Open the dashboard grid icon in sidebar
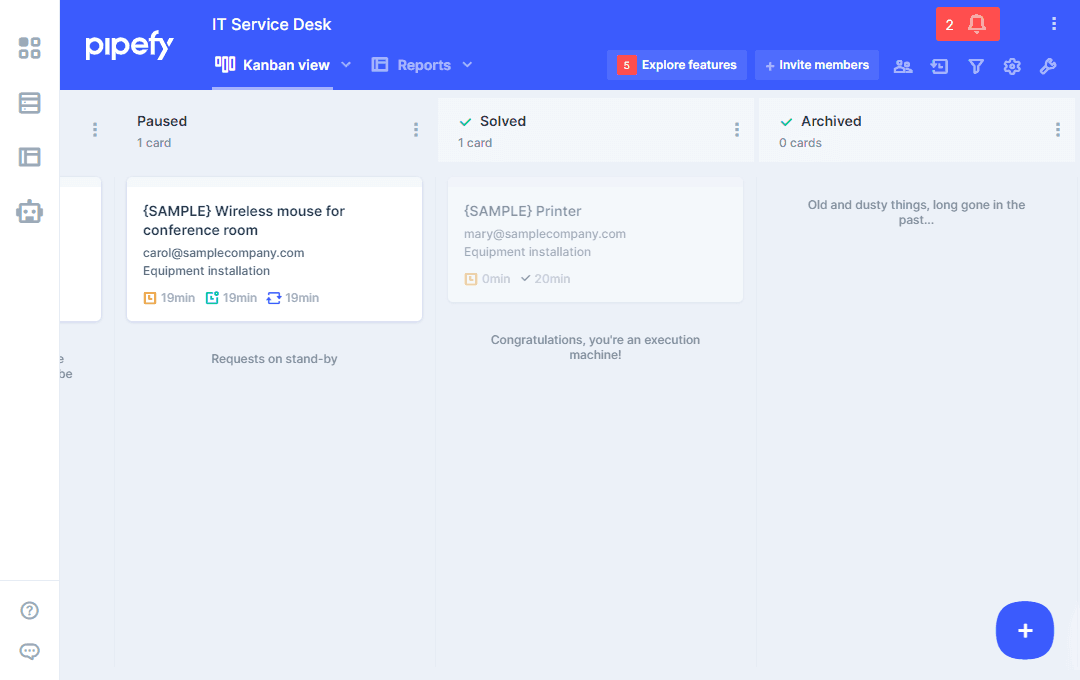 coord(30,48)
